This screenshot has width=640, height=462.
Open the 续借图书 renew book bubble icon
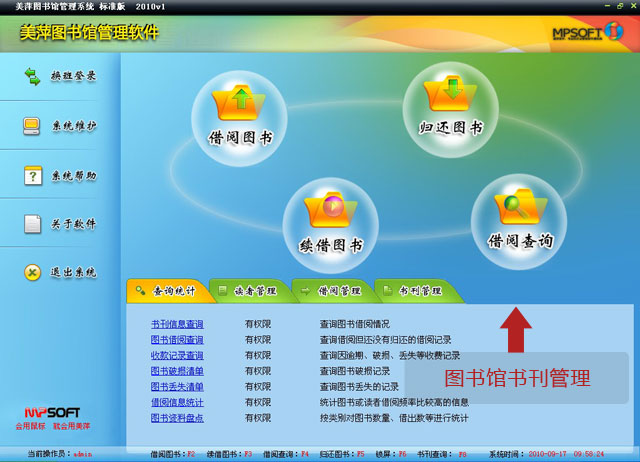pos(331,225)
